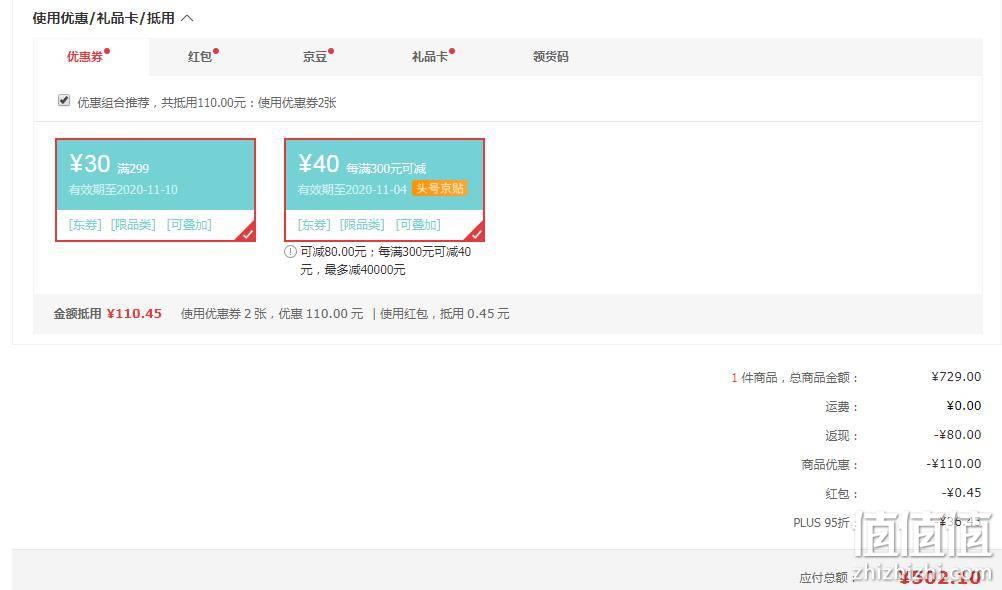Click the 可减80.00元 coupon explanation text

(385, 260)
